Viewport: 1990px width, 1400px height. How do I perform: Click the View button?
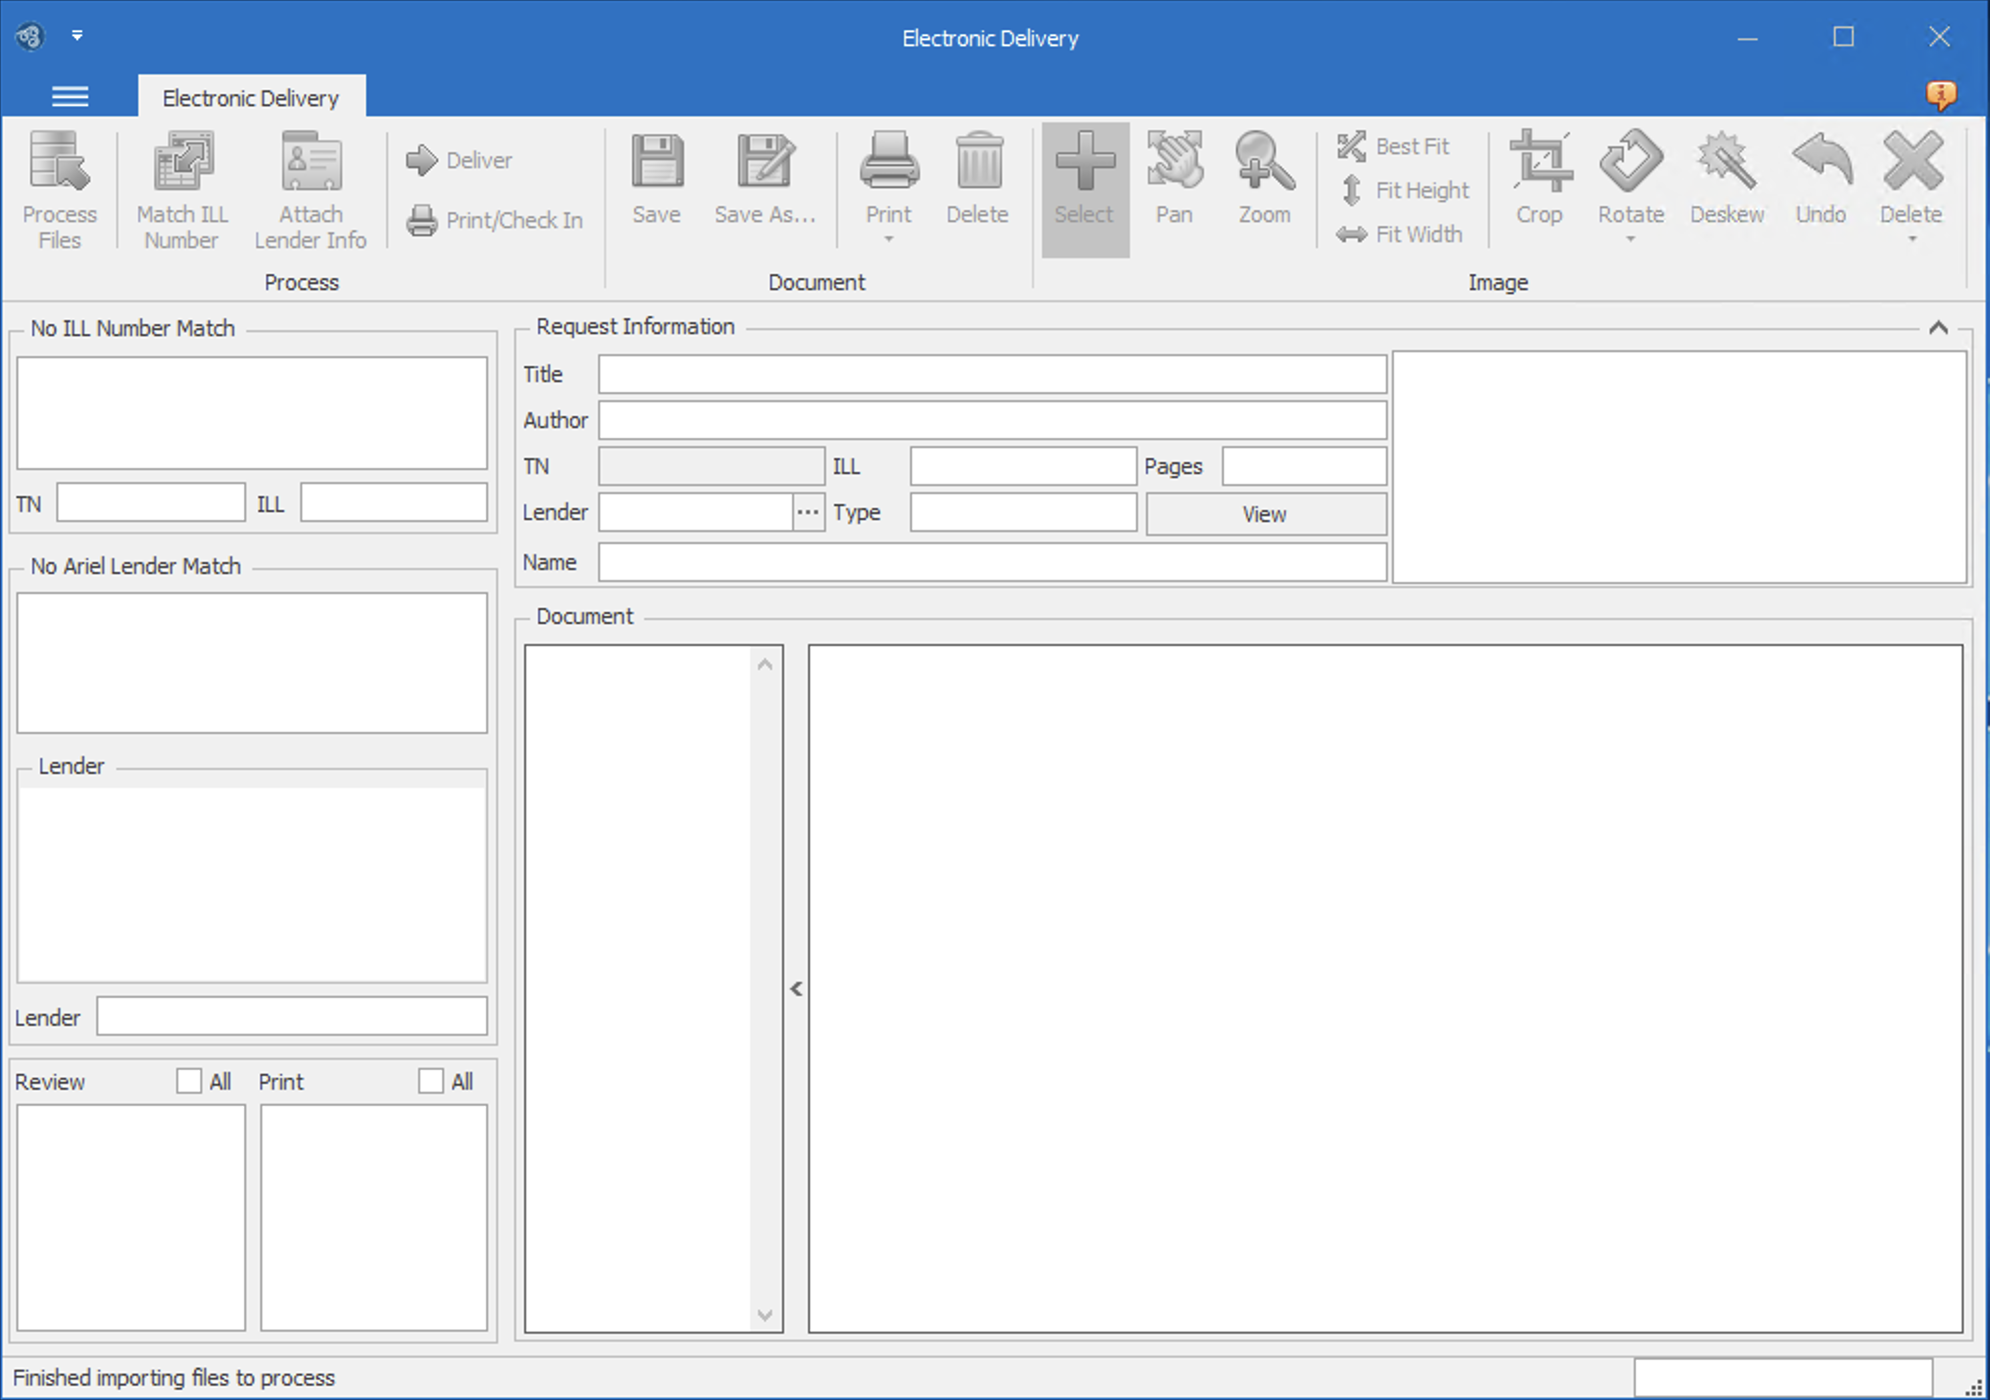[x=1264, y=513]
